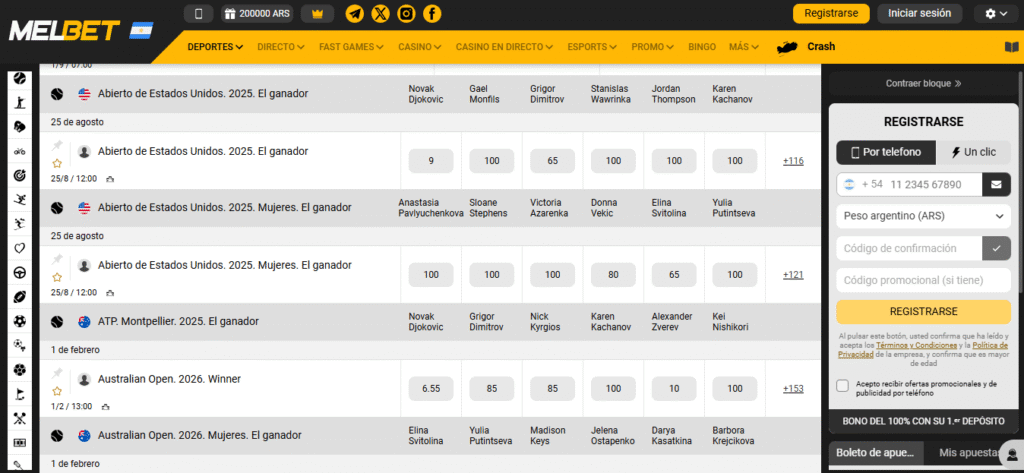Expand the FAST GAMES menu
The width and height of the screenshot is (1024, 473).
pos(351,47)
